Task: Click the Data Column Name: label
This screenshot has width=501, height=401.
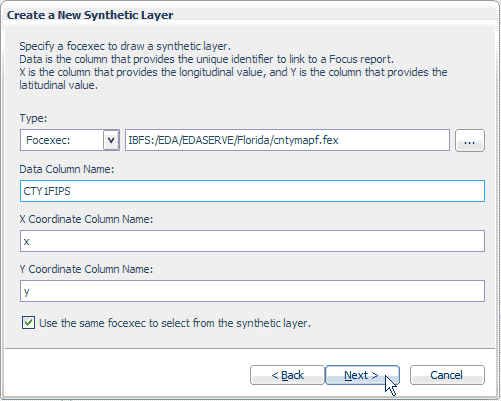Action: click(67, 169)
